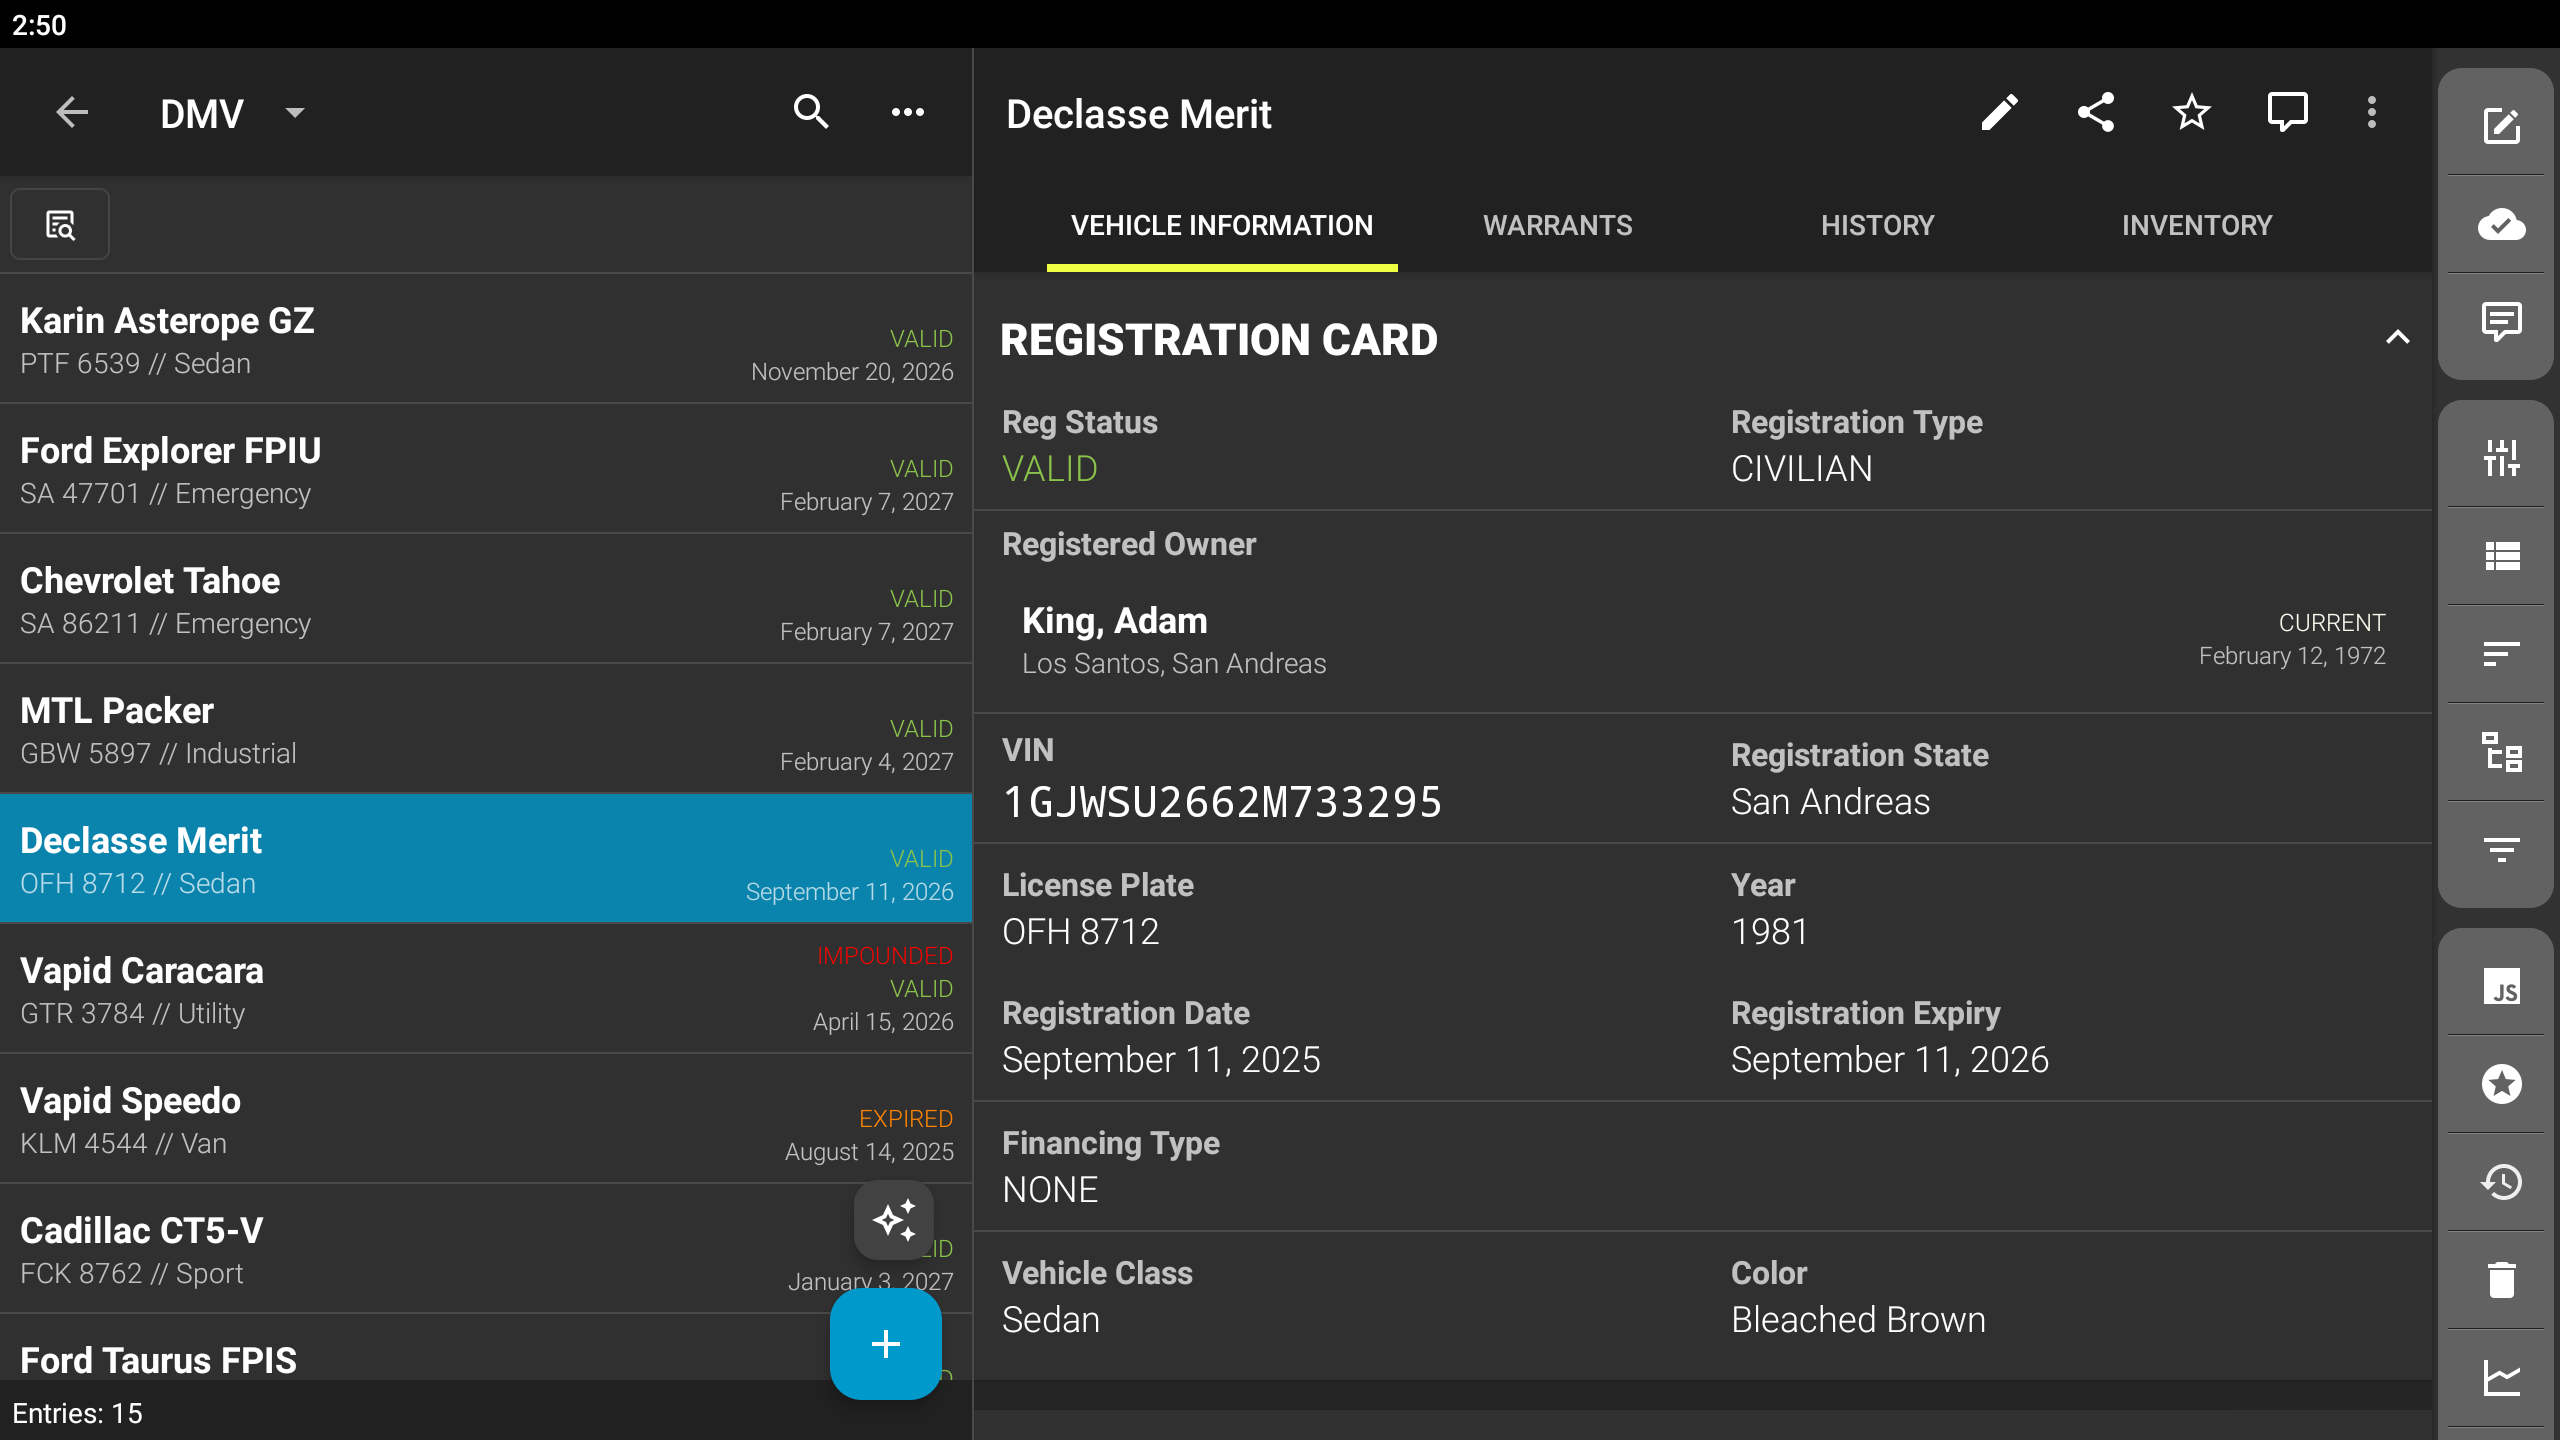
Task: Search the DMV library
Action: point(811,113)
